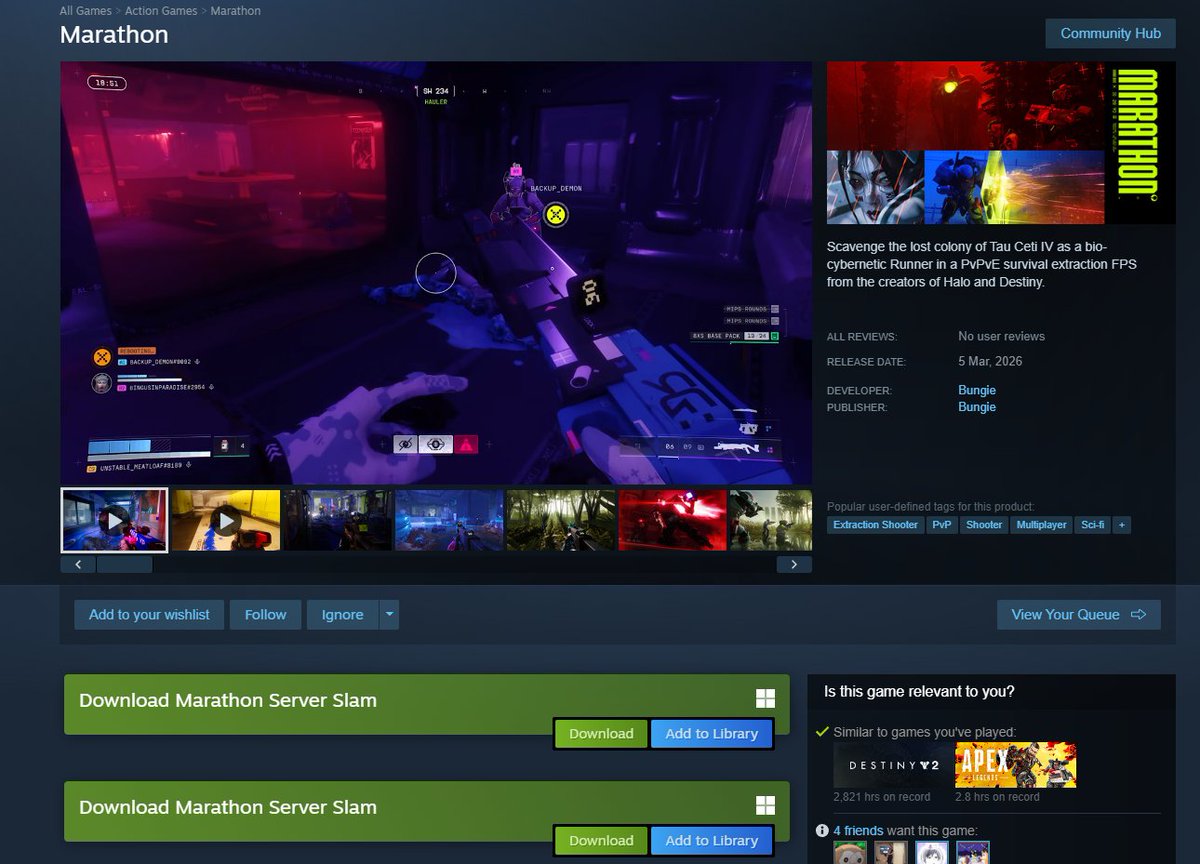Select the red-lit screenshot thumbnail
Screen dimensions: 1200x864
coord(673,520)
